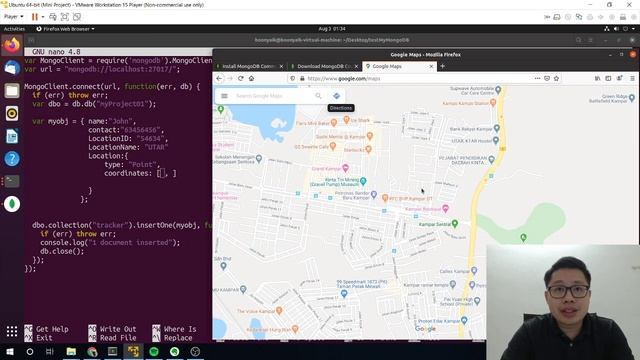The image size is (640, 360).
Task: Toggle Firefox sidebar icon
Action: pyautogui.click(x=608, y=78)
